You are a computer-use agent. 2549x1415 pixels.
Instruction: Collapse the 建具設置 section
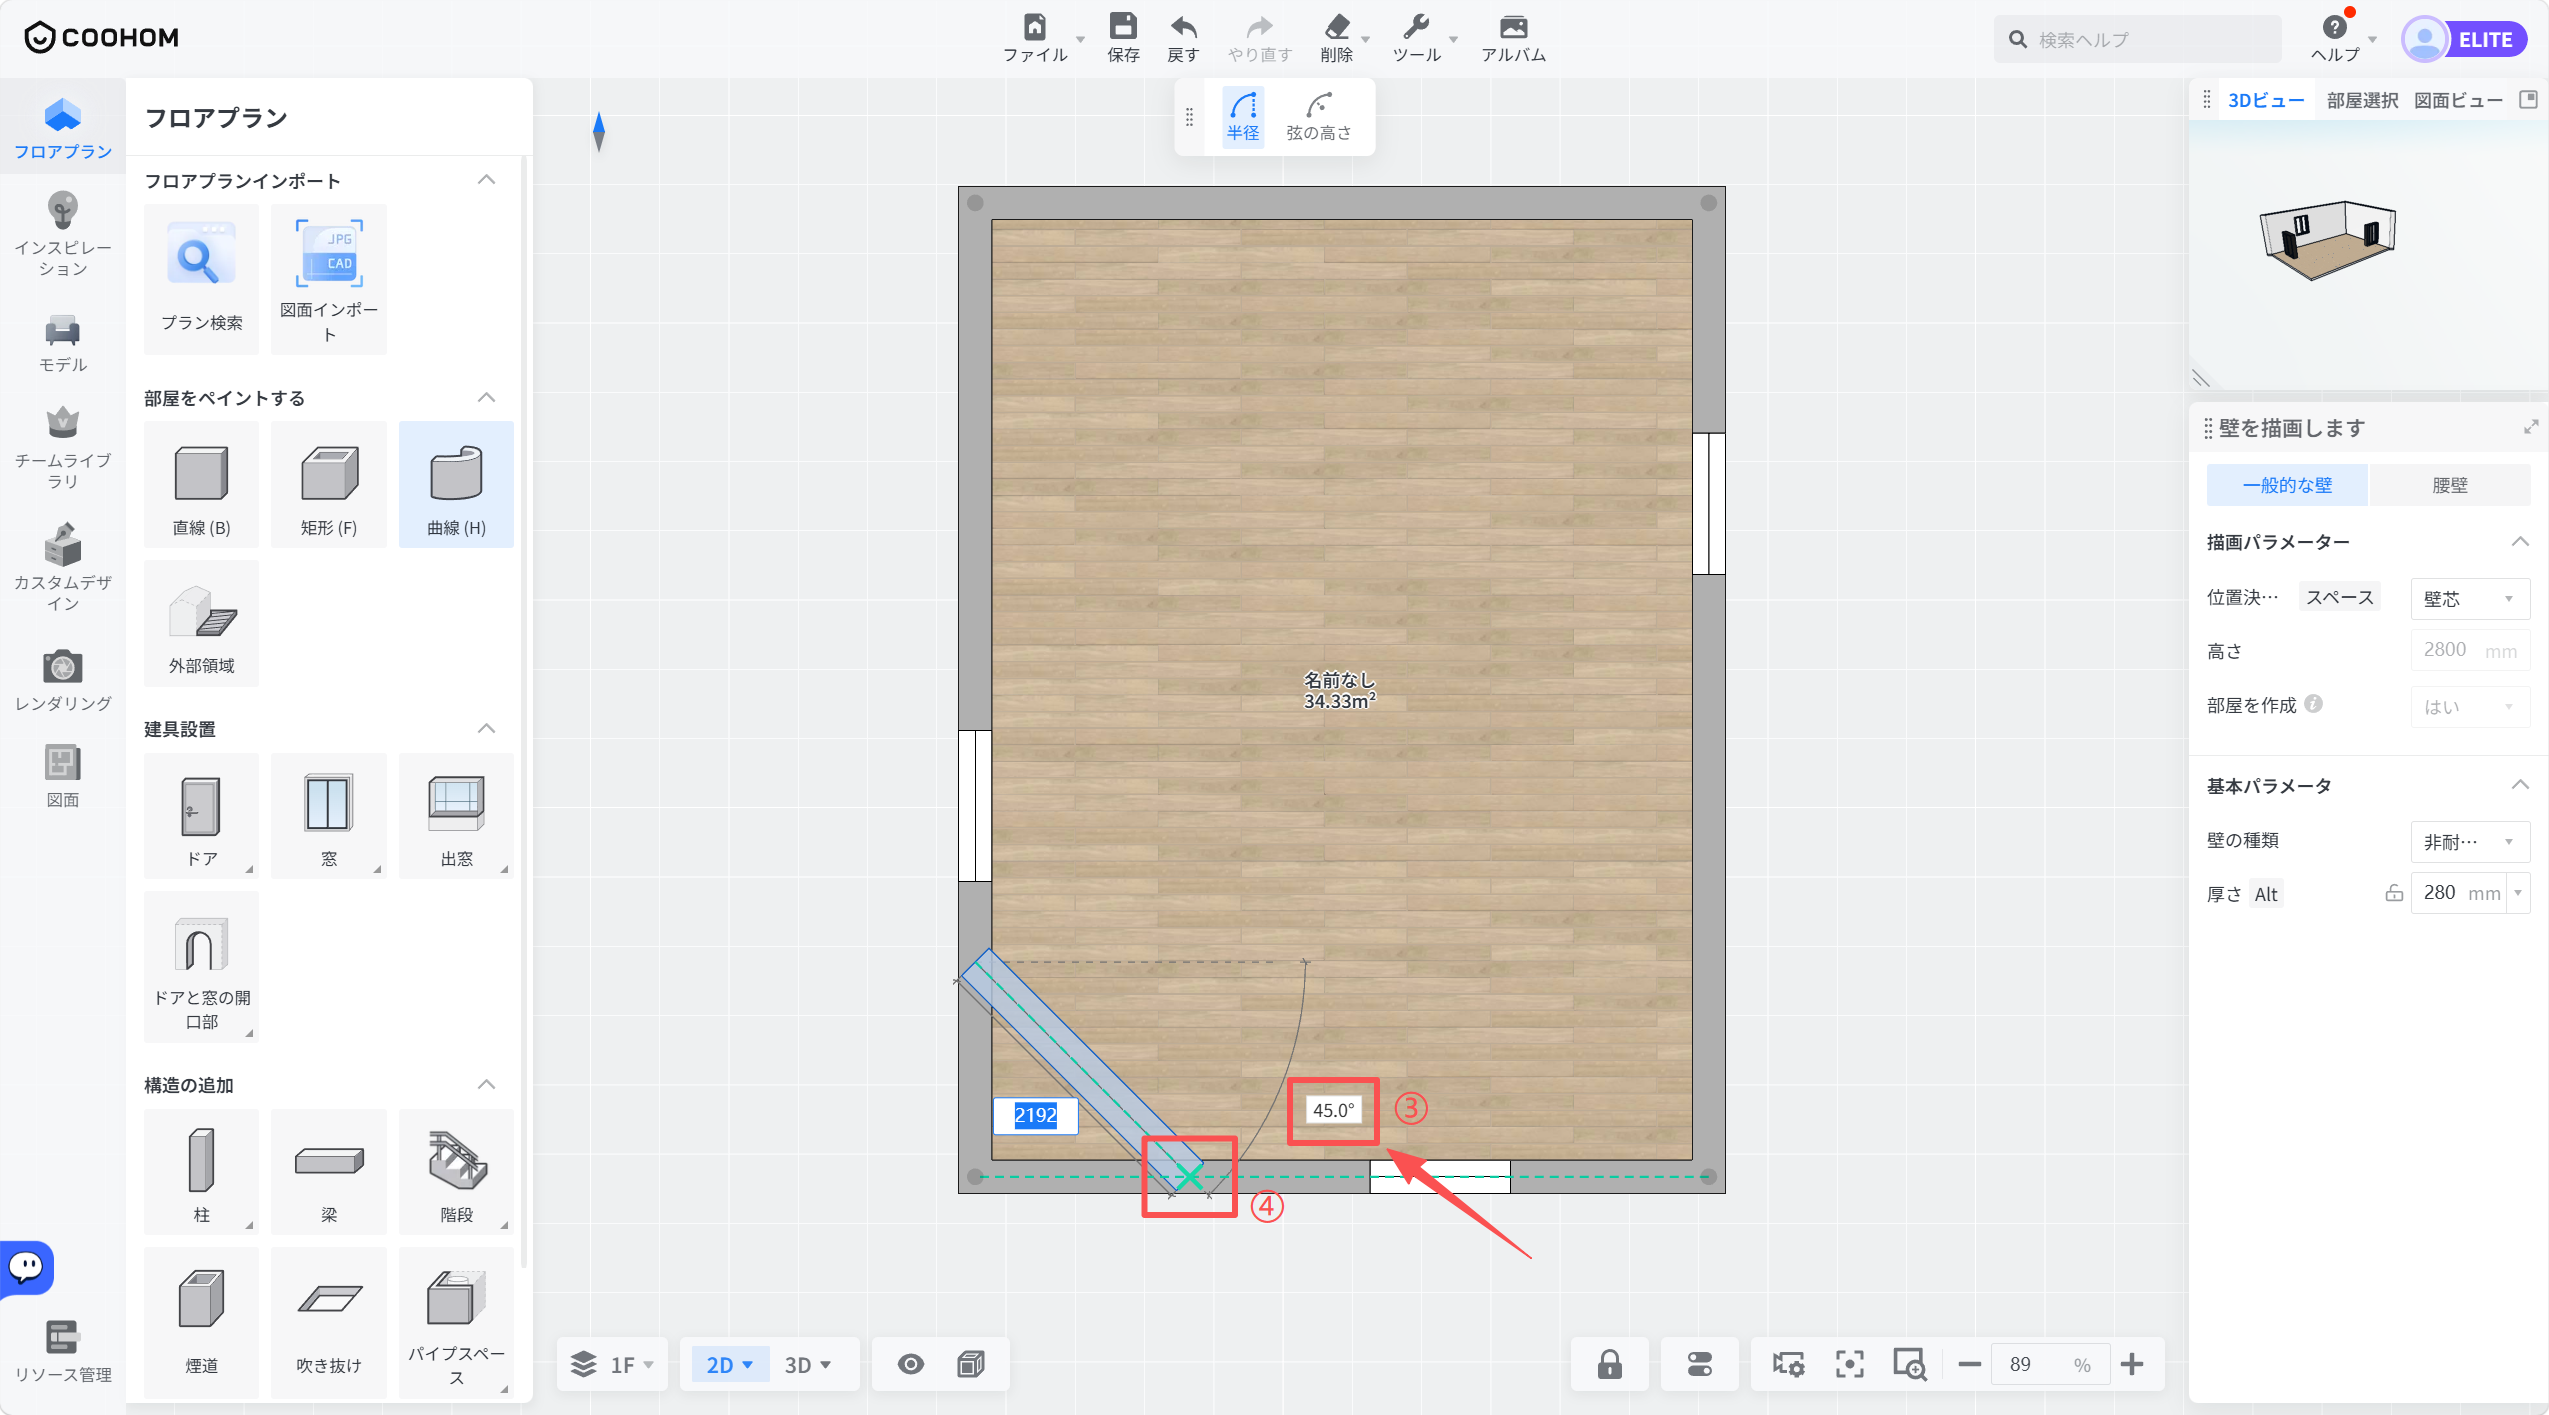click(487, 728)
